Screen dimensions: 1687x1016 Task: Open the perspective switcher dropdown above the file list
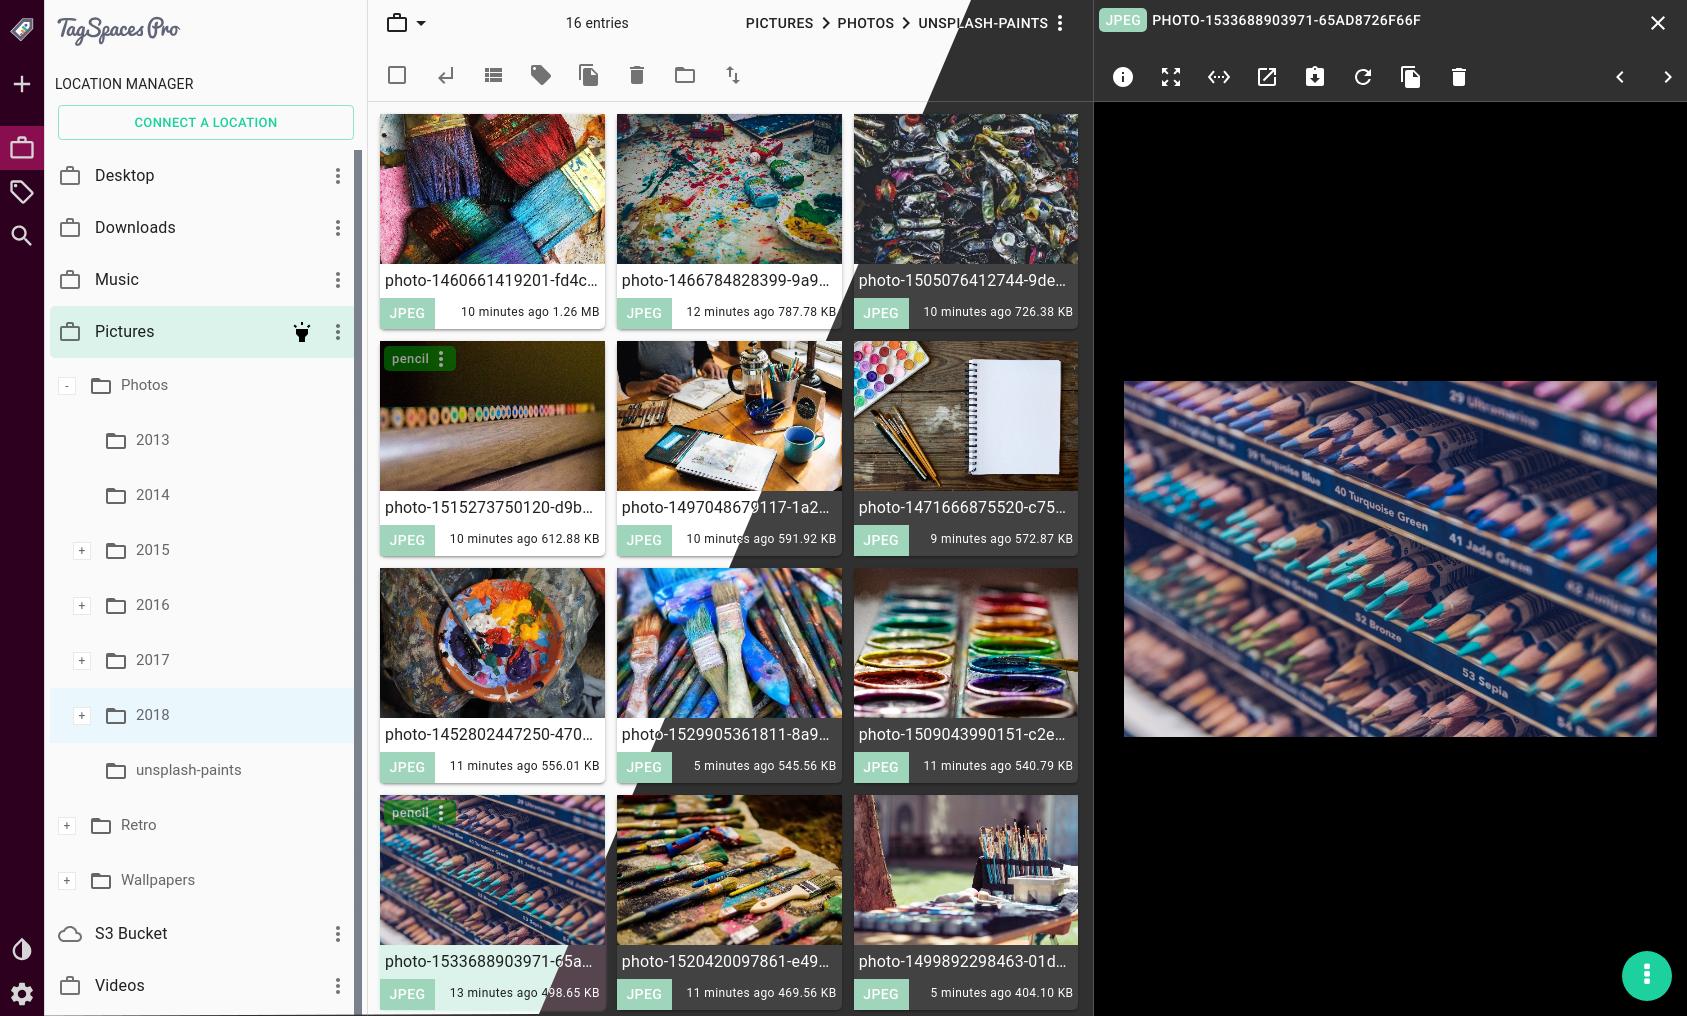pos(405,22)
